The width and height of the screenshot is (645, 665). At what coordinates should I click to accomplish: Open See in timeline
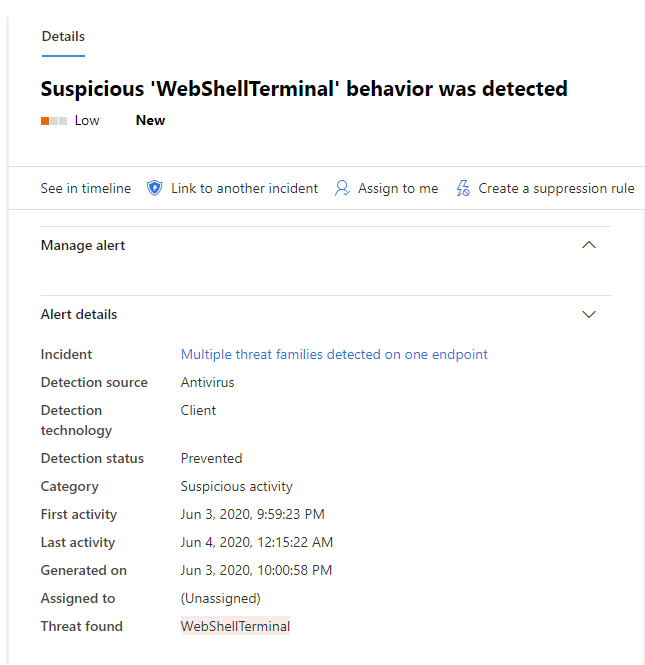(86, 188)
